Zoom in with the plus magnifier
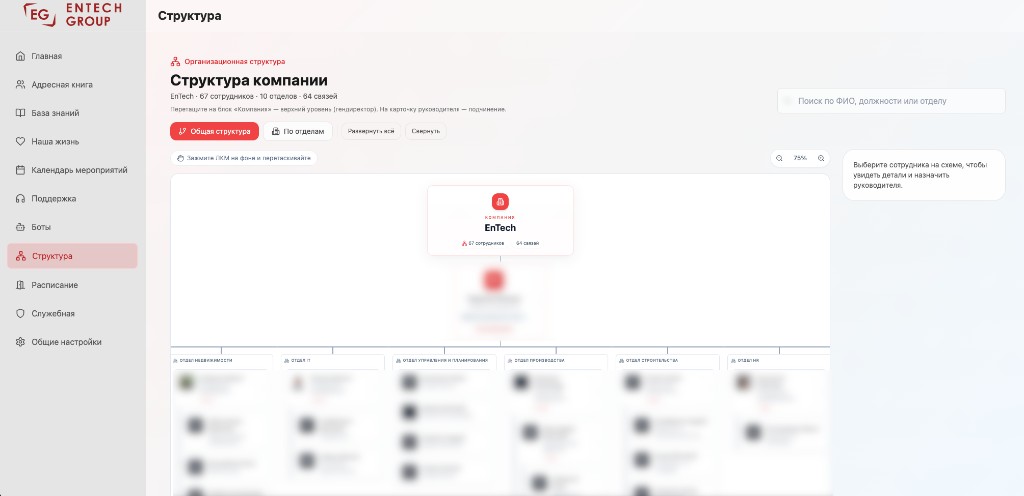The width and height of the screenshot is (1024, 496). 821,159
